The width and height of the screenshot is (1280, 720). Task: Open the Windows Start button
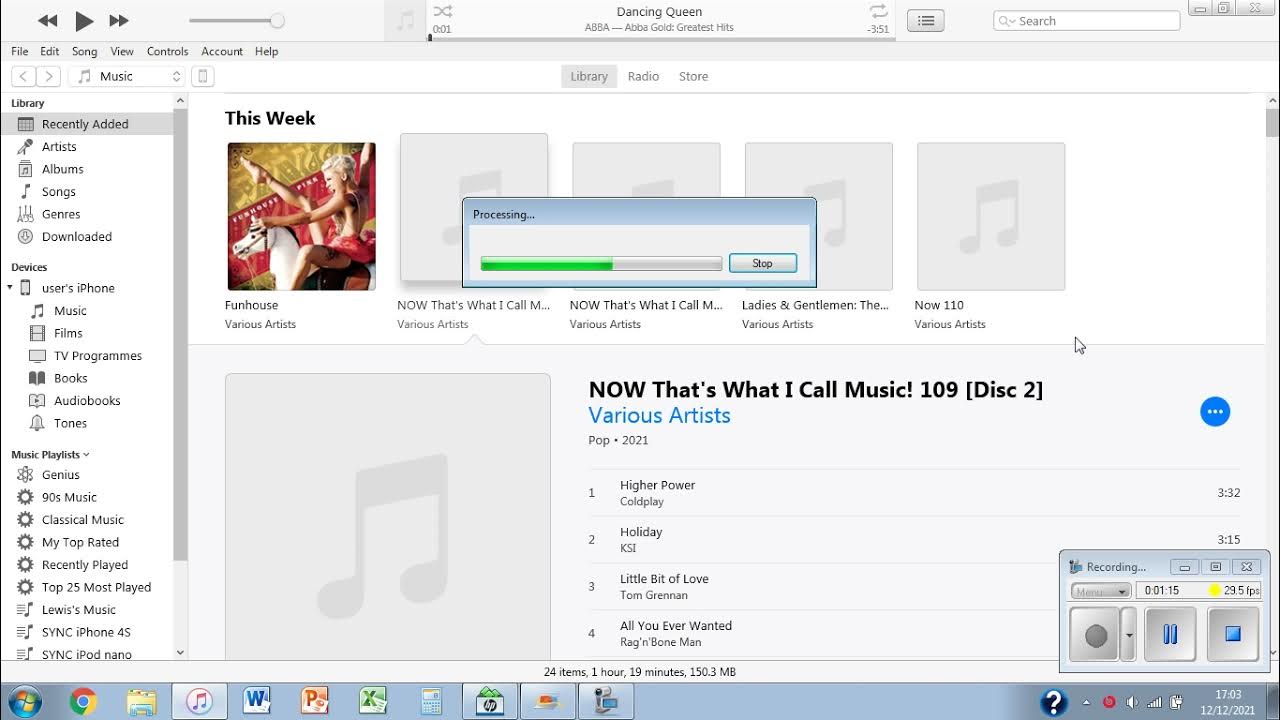26,701
